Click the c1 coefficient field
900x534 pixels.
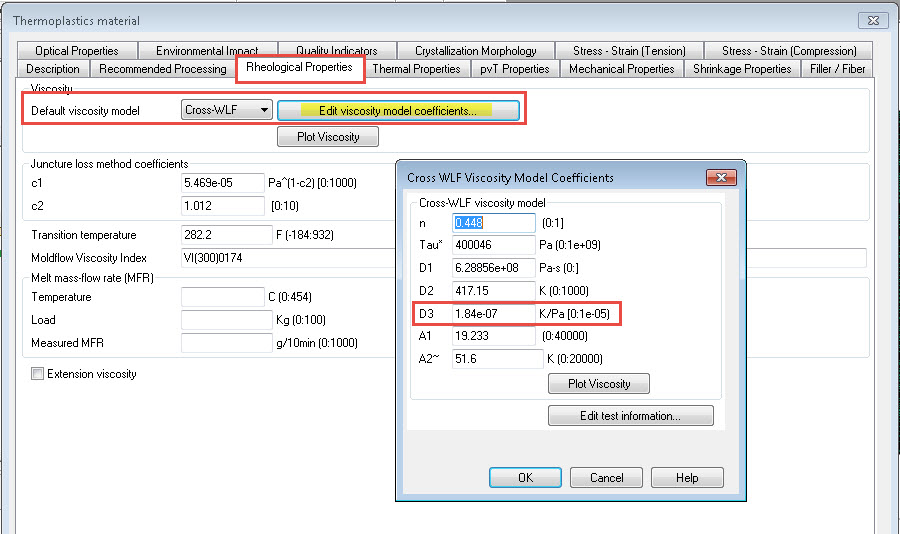[x=223, y=183]
